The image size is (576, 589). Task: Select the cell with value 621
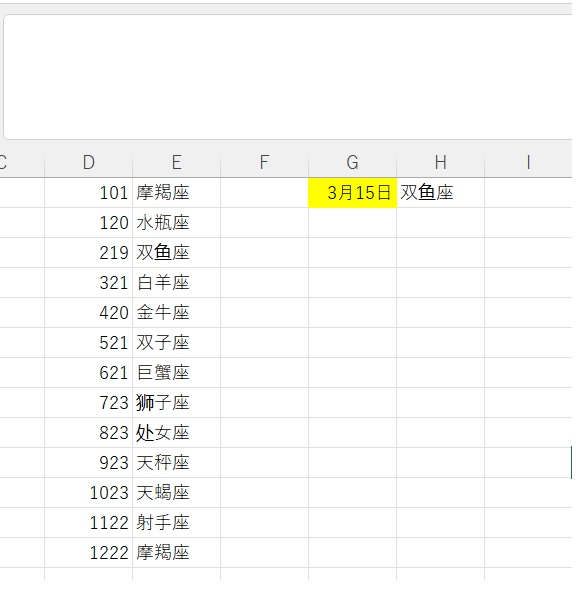[x=89, y=373]
